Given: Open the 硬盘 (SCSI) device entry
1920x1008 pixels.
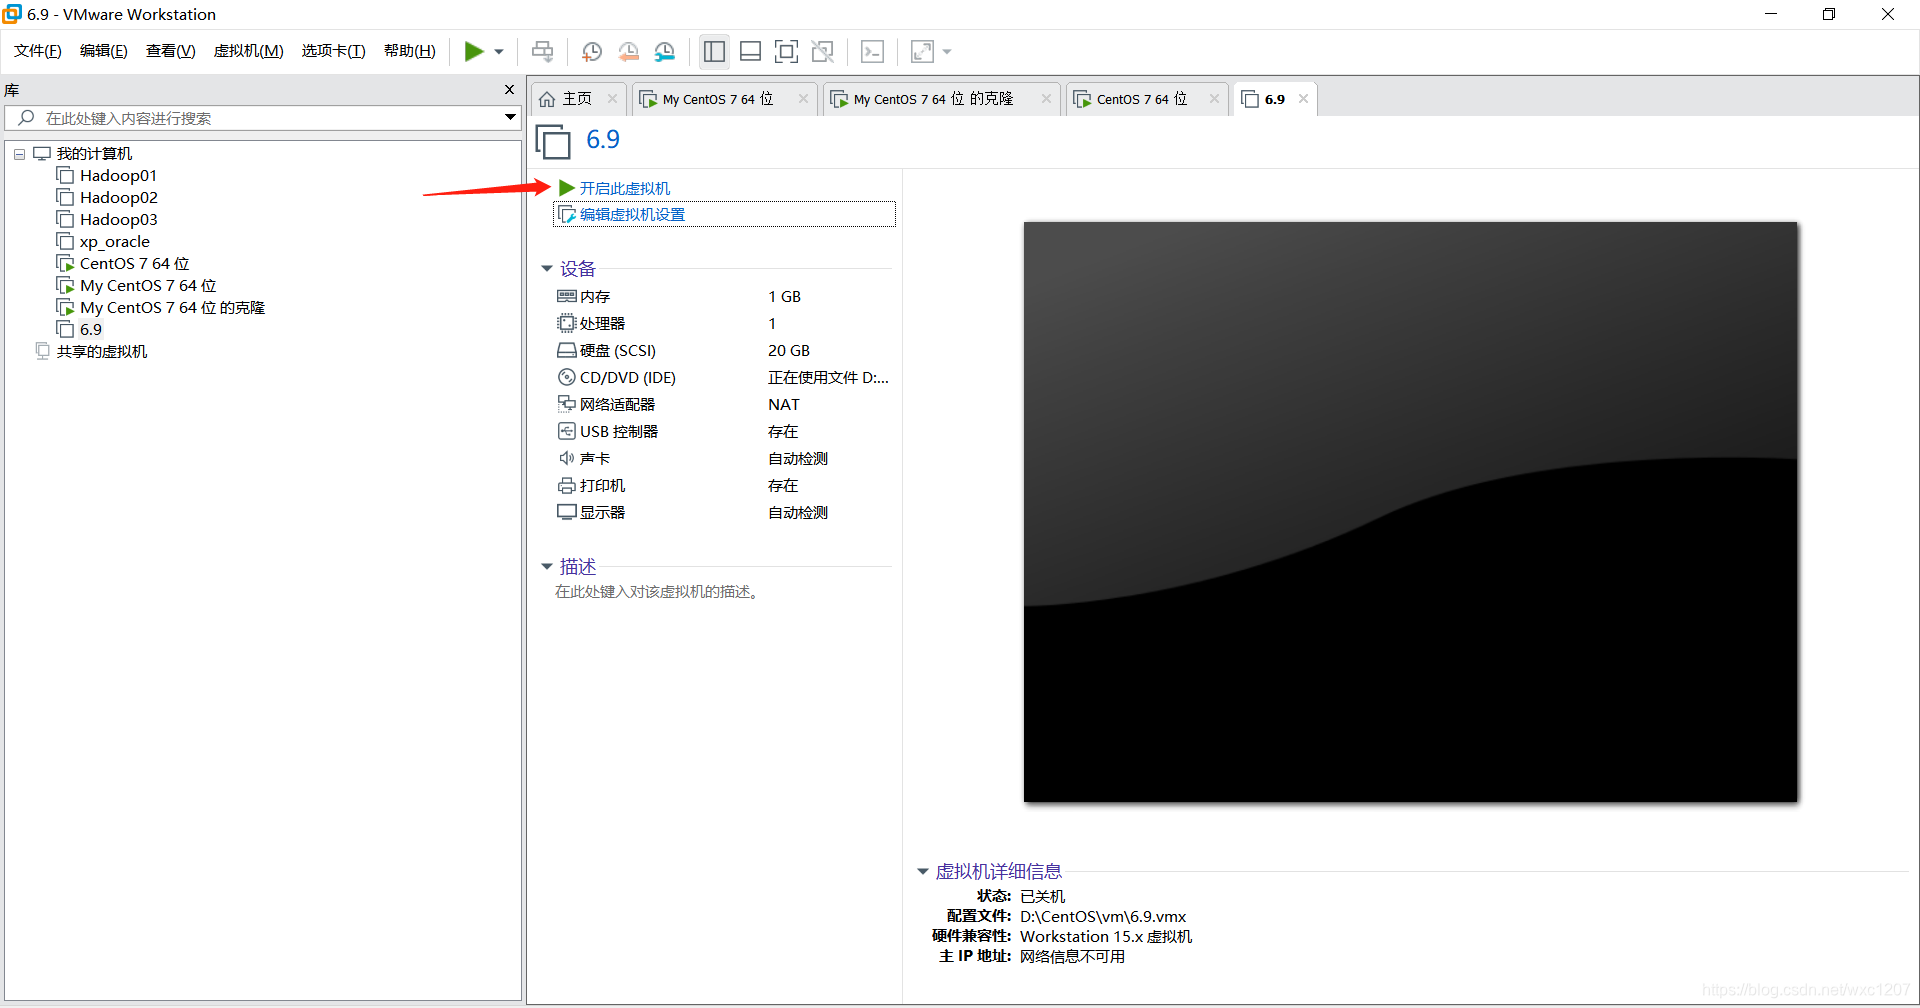Looking at the screenshot, I should [x=607, y=351].
